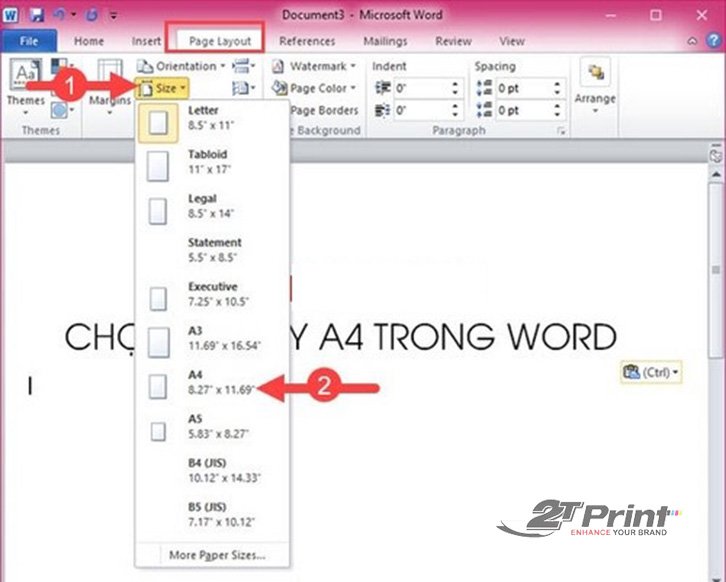Open the Paragraph dialog launcher
This screenshot has width=726, height=582.
[x=561, y=131]
